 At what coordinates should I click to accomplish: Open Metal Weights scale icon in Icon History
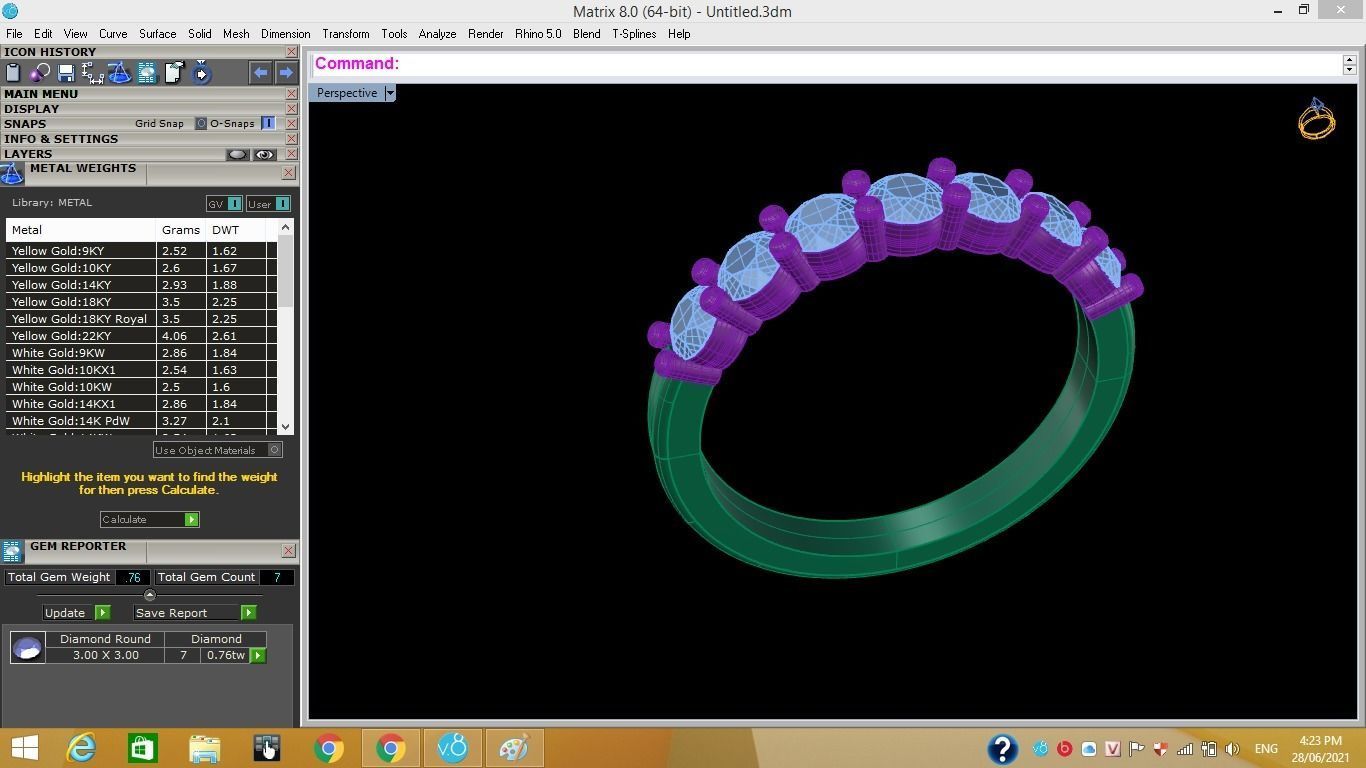(120, 72)
